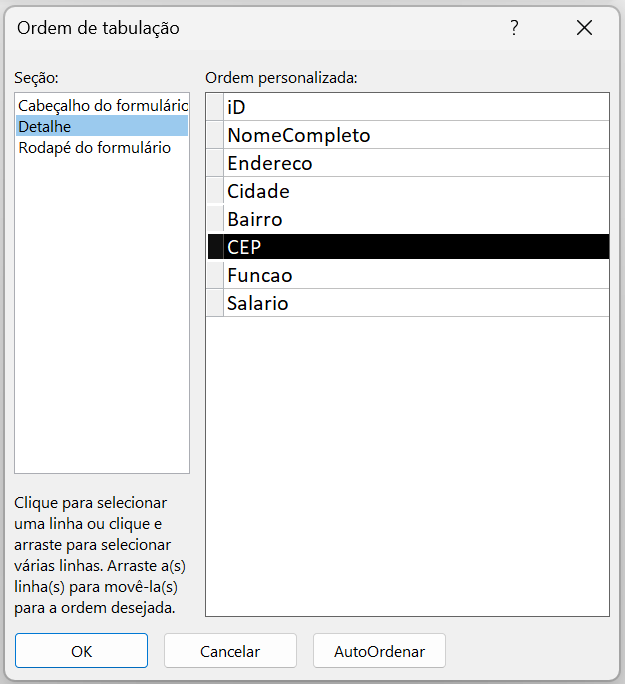Choose Rodapé do formulário section
Viewport: 625px width, 684px height.
coord(94,147)
